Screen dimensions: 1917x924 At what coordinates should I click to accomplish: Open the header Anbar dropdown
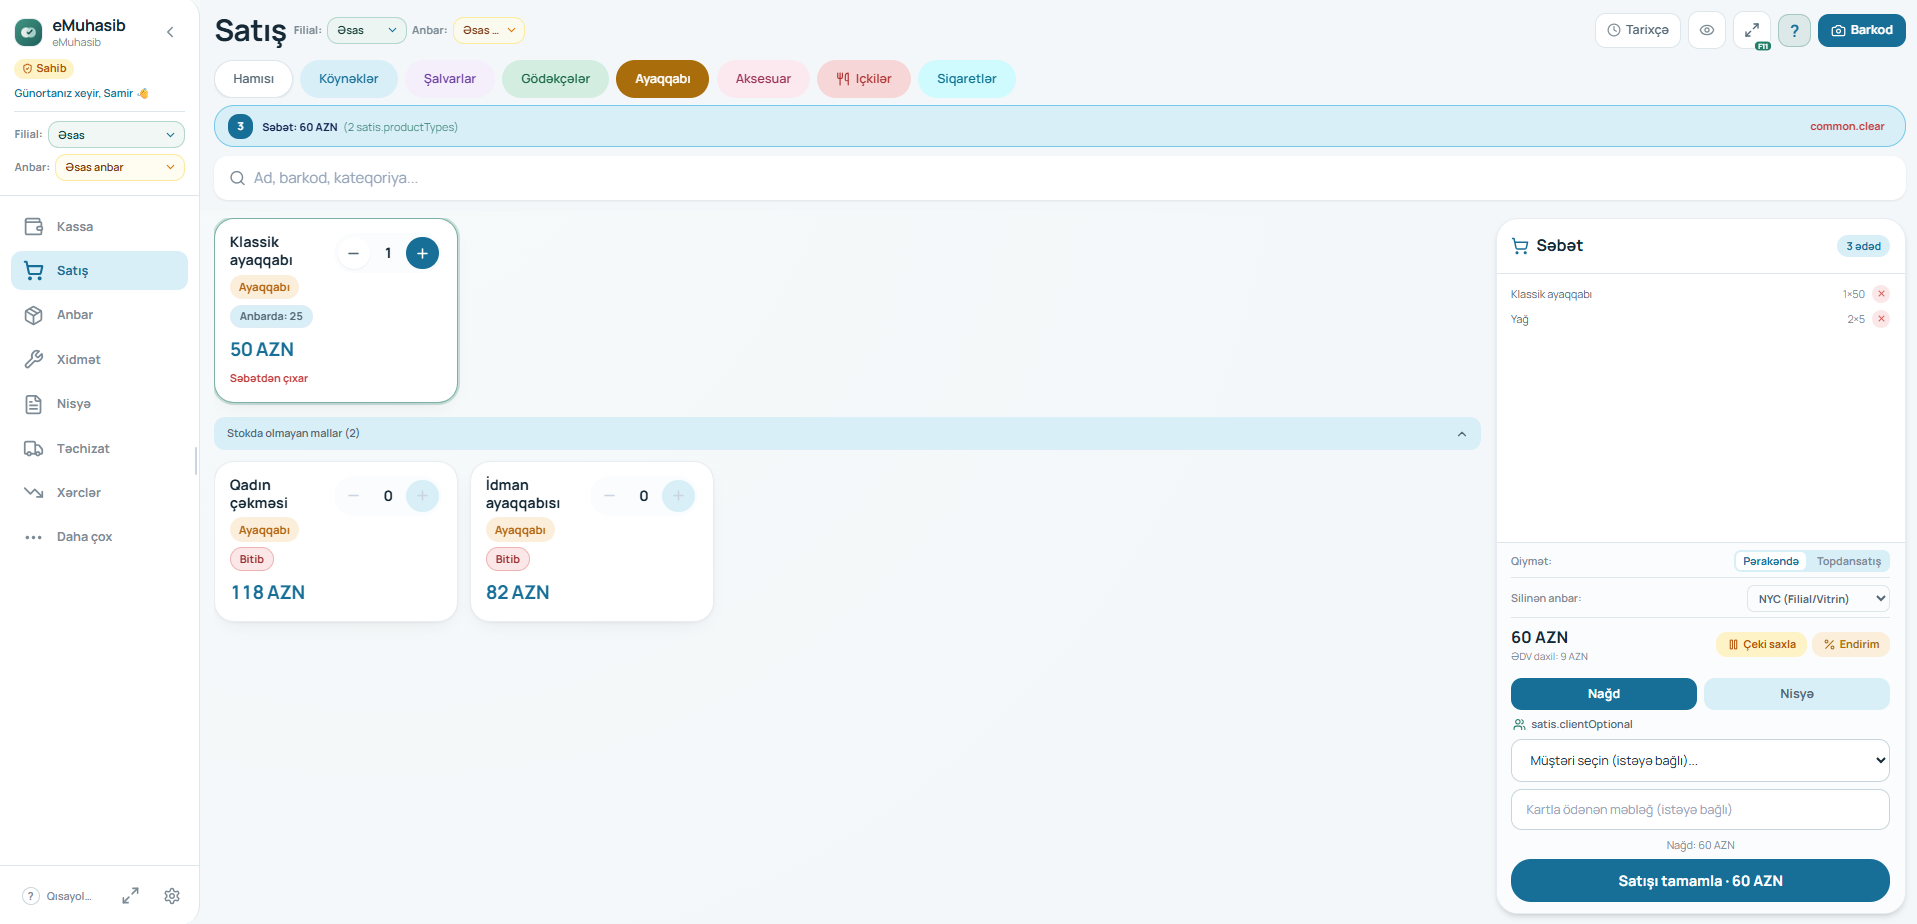coord(489,30)
